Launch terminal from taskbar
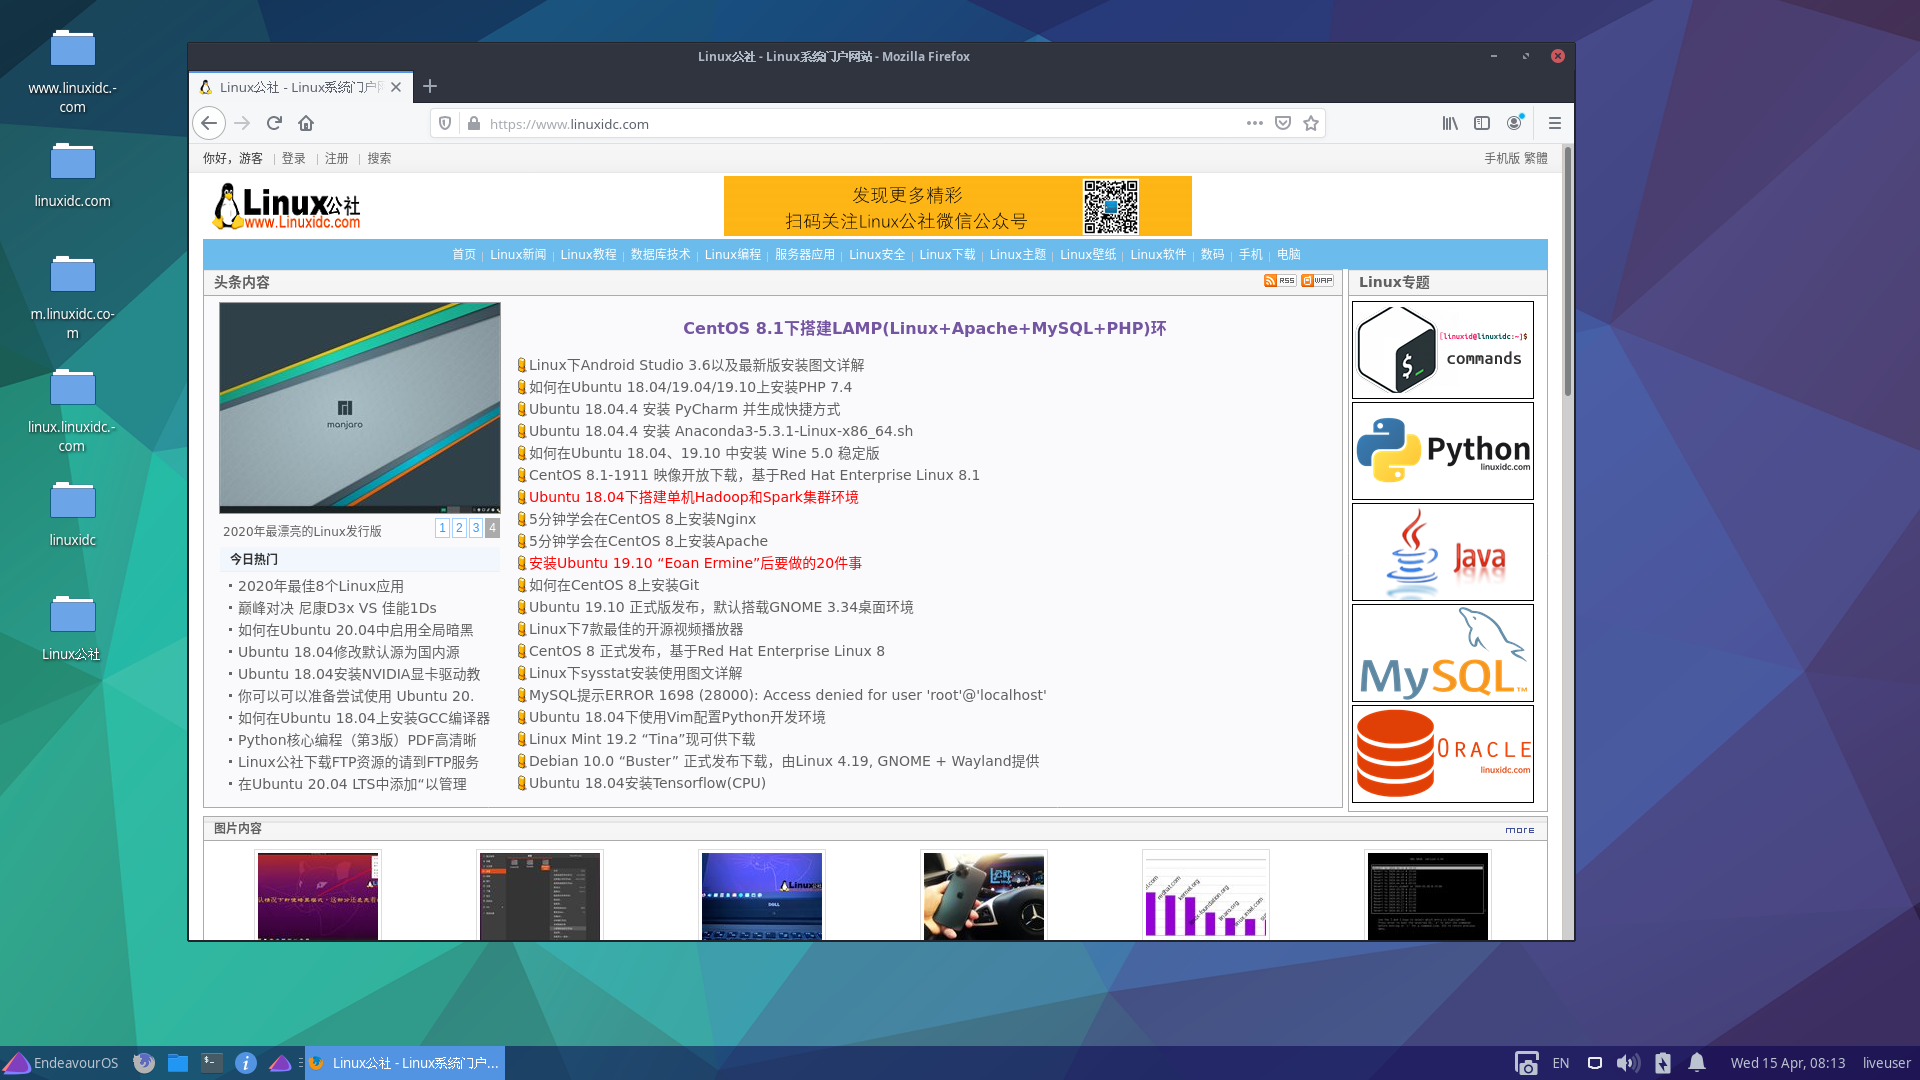This screenshot has width=1920, height=1080. [212, 1063]
